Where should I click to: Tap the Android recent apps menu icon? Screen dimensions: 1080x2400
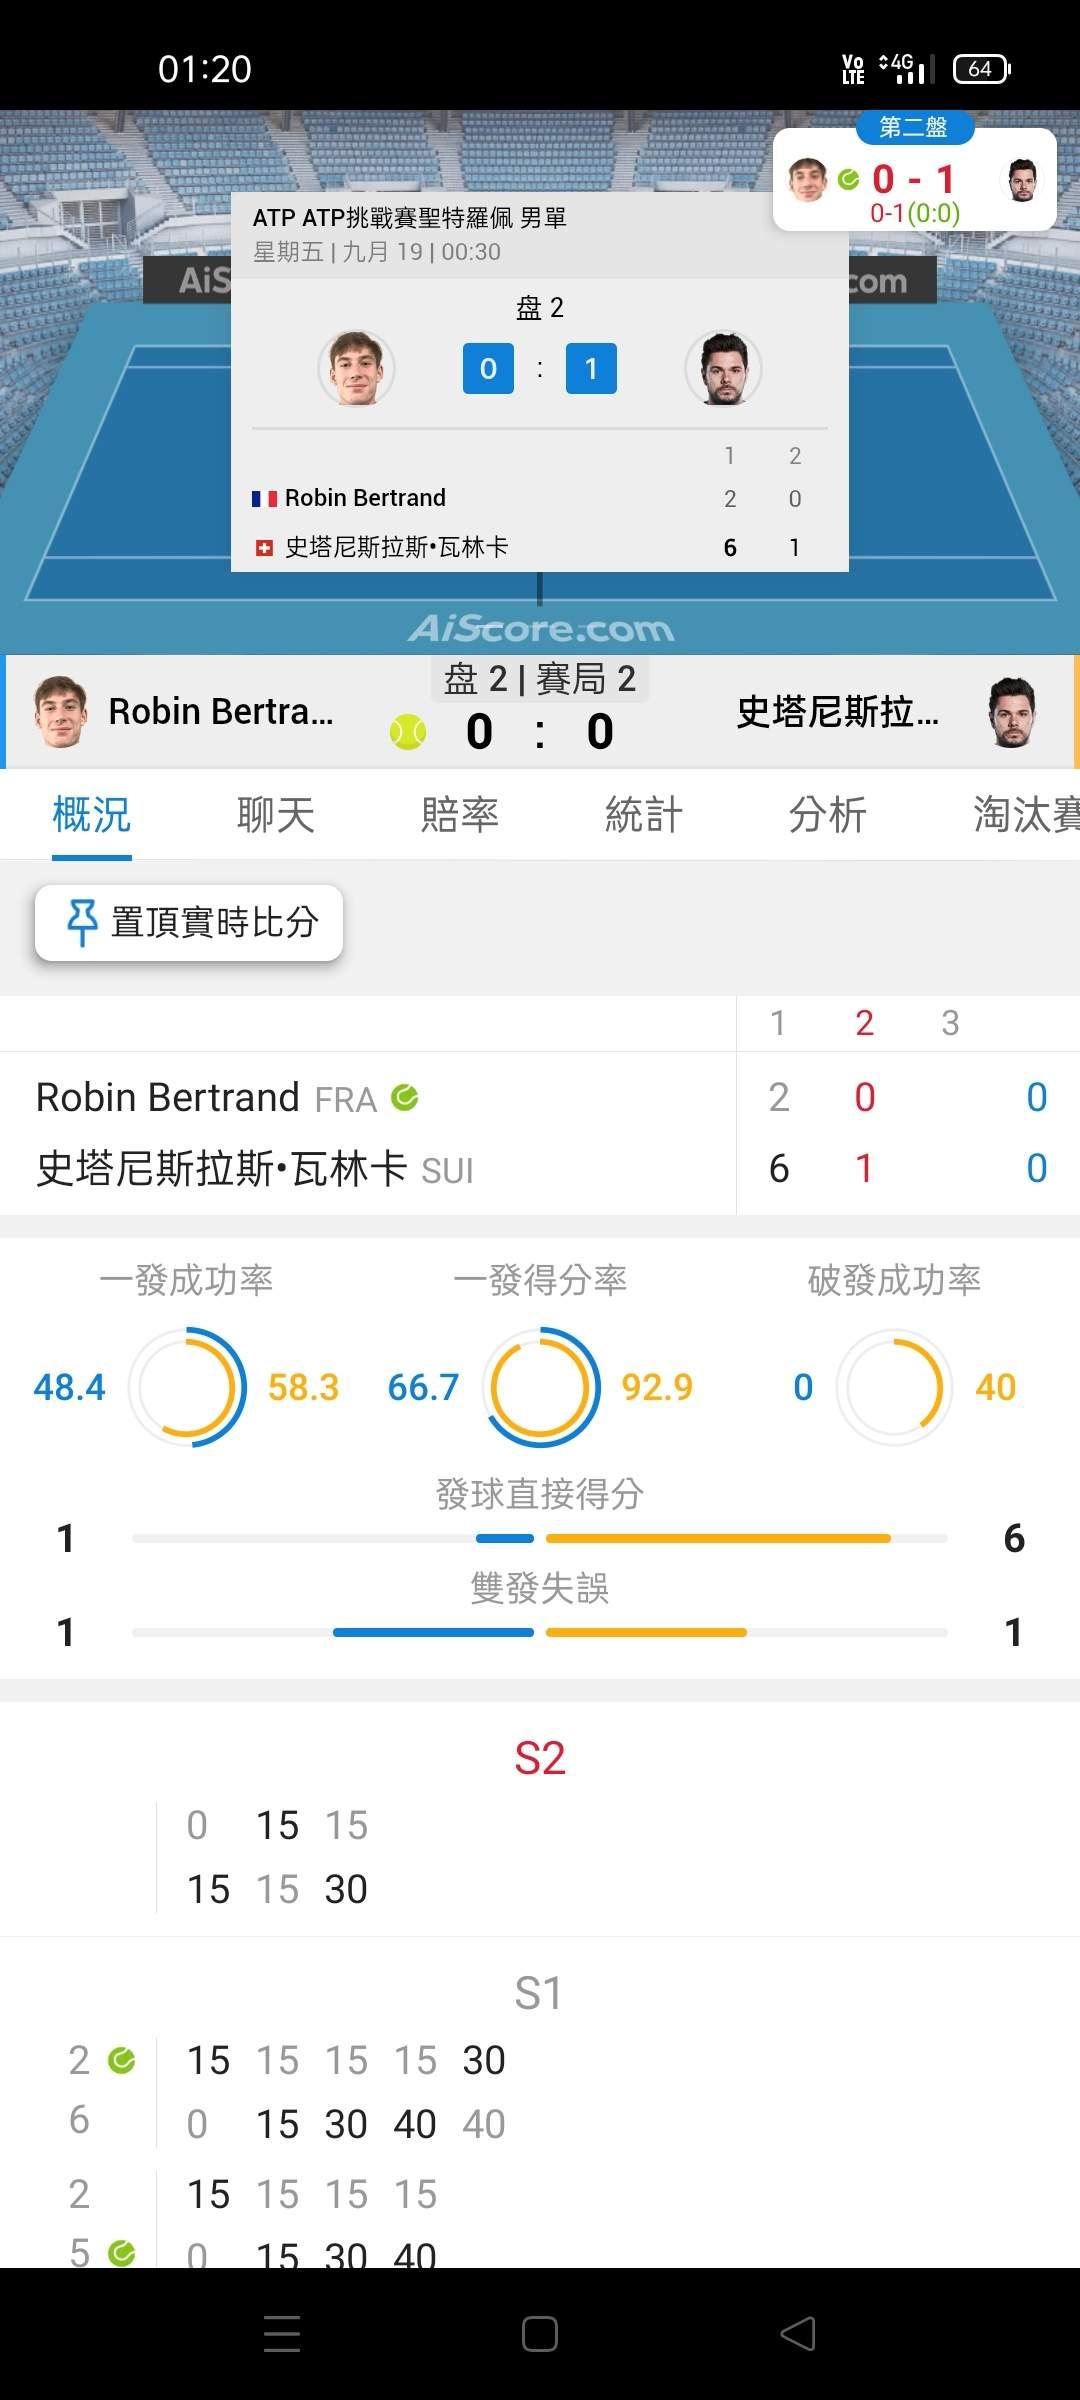(282, 2334)
